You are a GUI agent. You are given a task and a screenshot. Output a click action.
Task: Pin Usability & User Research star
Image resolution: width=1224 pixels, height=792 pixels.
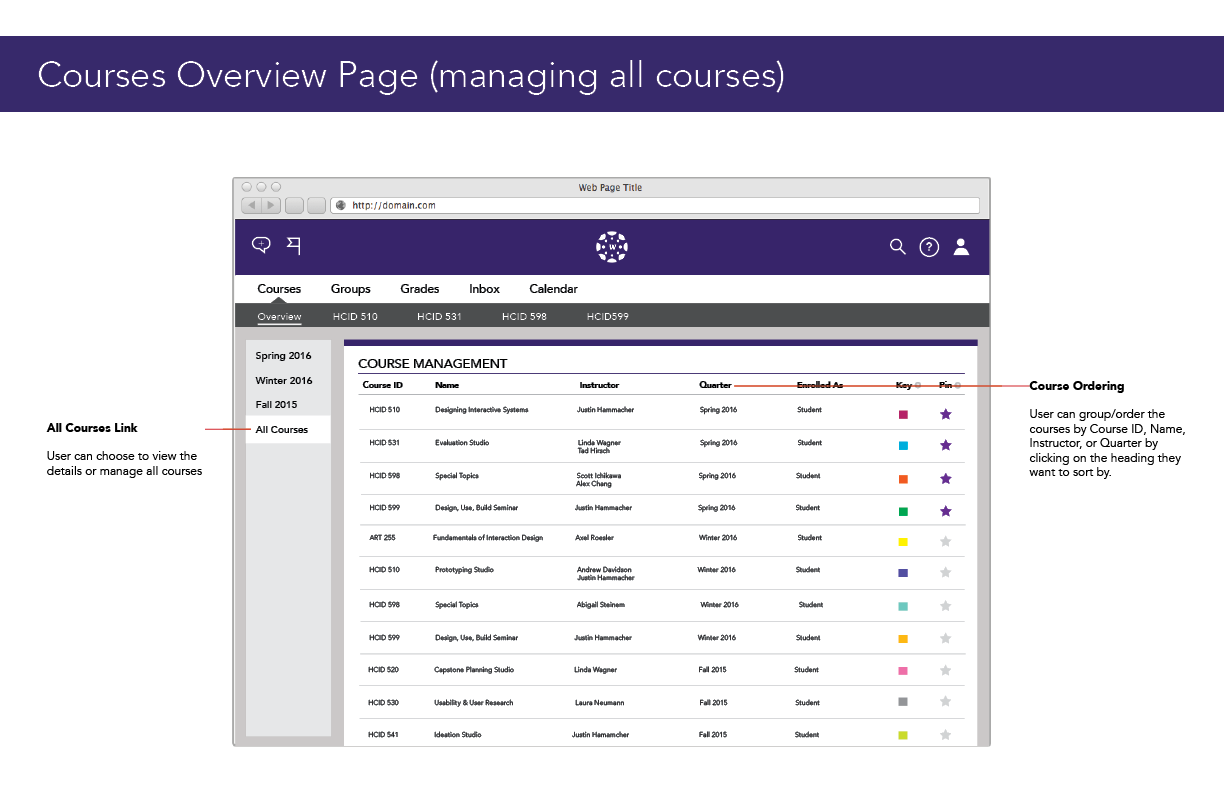[946, 702]
